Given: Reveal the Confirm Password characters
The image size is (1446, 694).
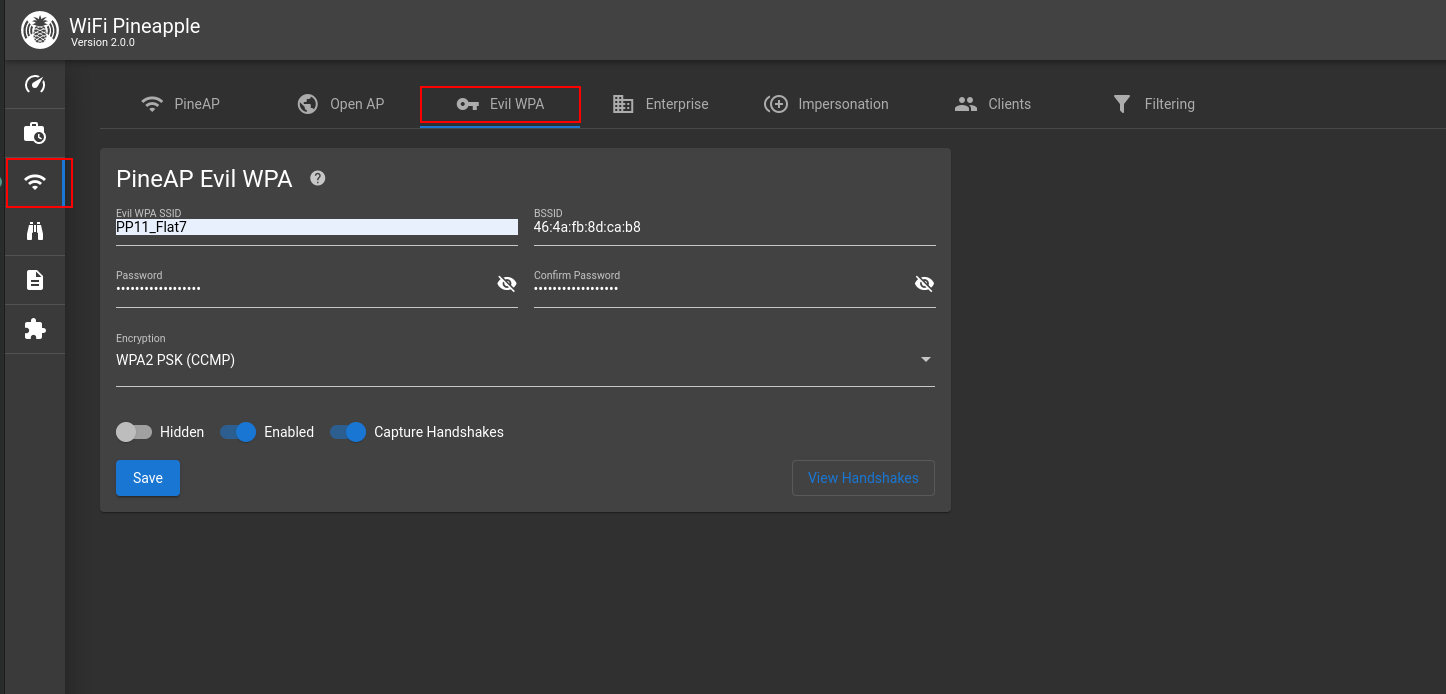Looking at the screenshot, I should coord(924,284).
